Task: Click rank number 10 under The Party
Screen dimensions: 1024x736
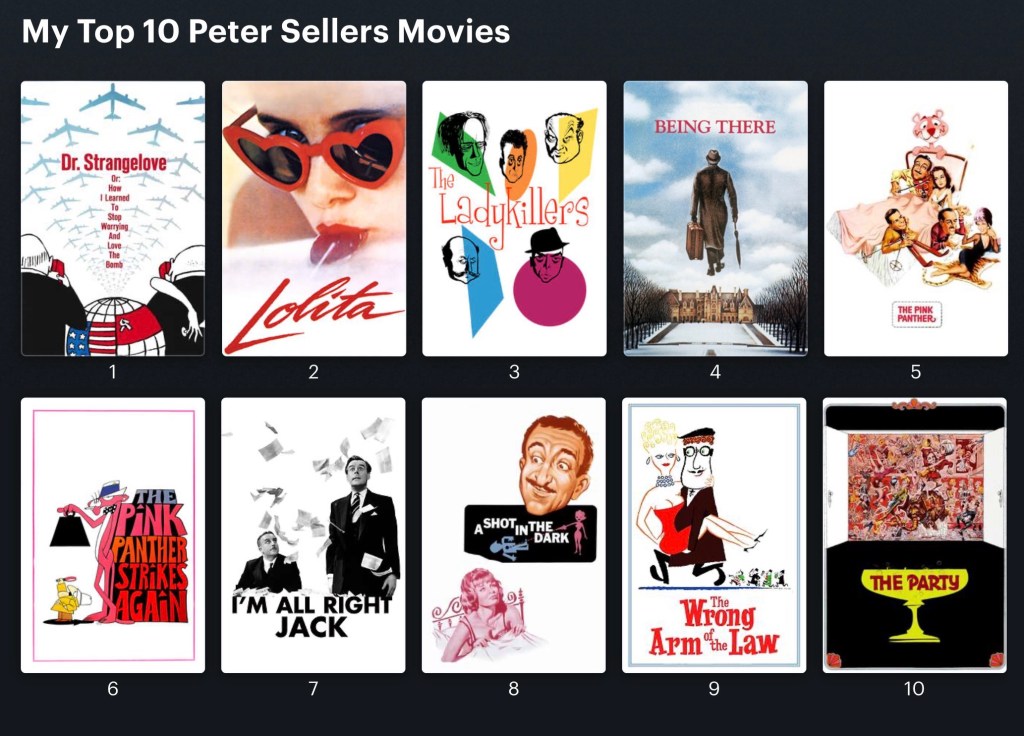Action: click(x=914, y=688)
